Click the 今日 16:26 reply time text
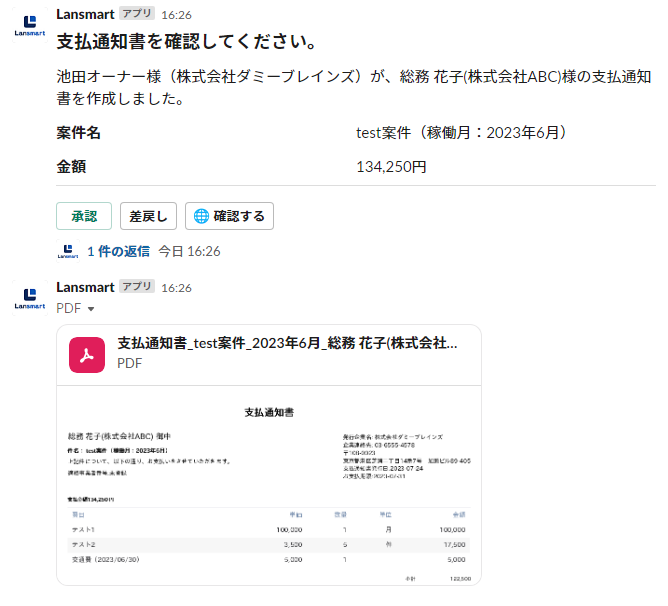This screenshot has height=606, width=668. (x=190, y=251)
